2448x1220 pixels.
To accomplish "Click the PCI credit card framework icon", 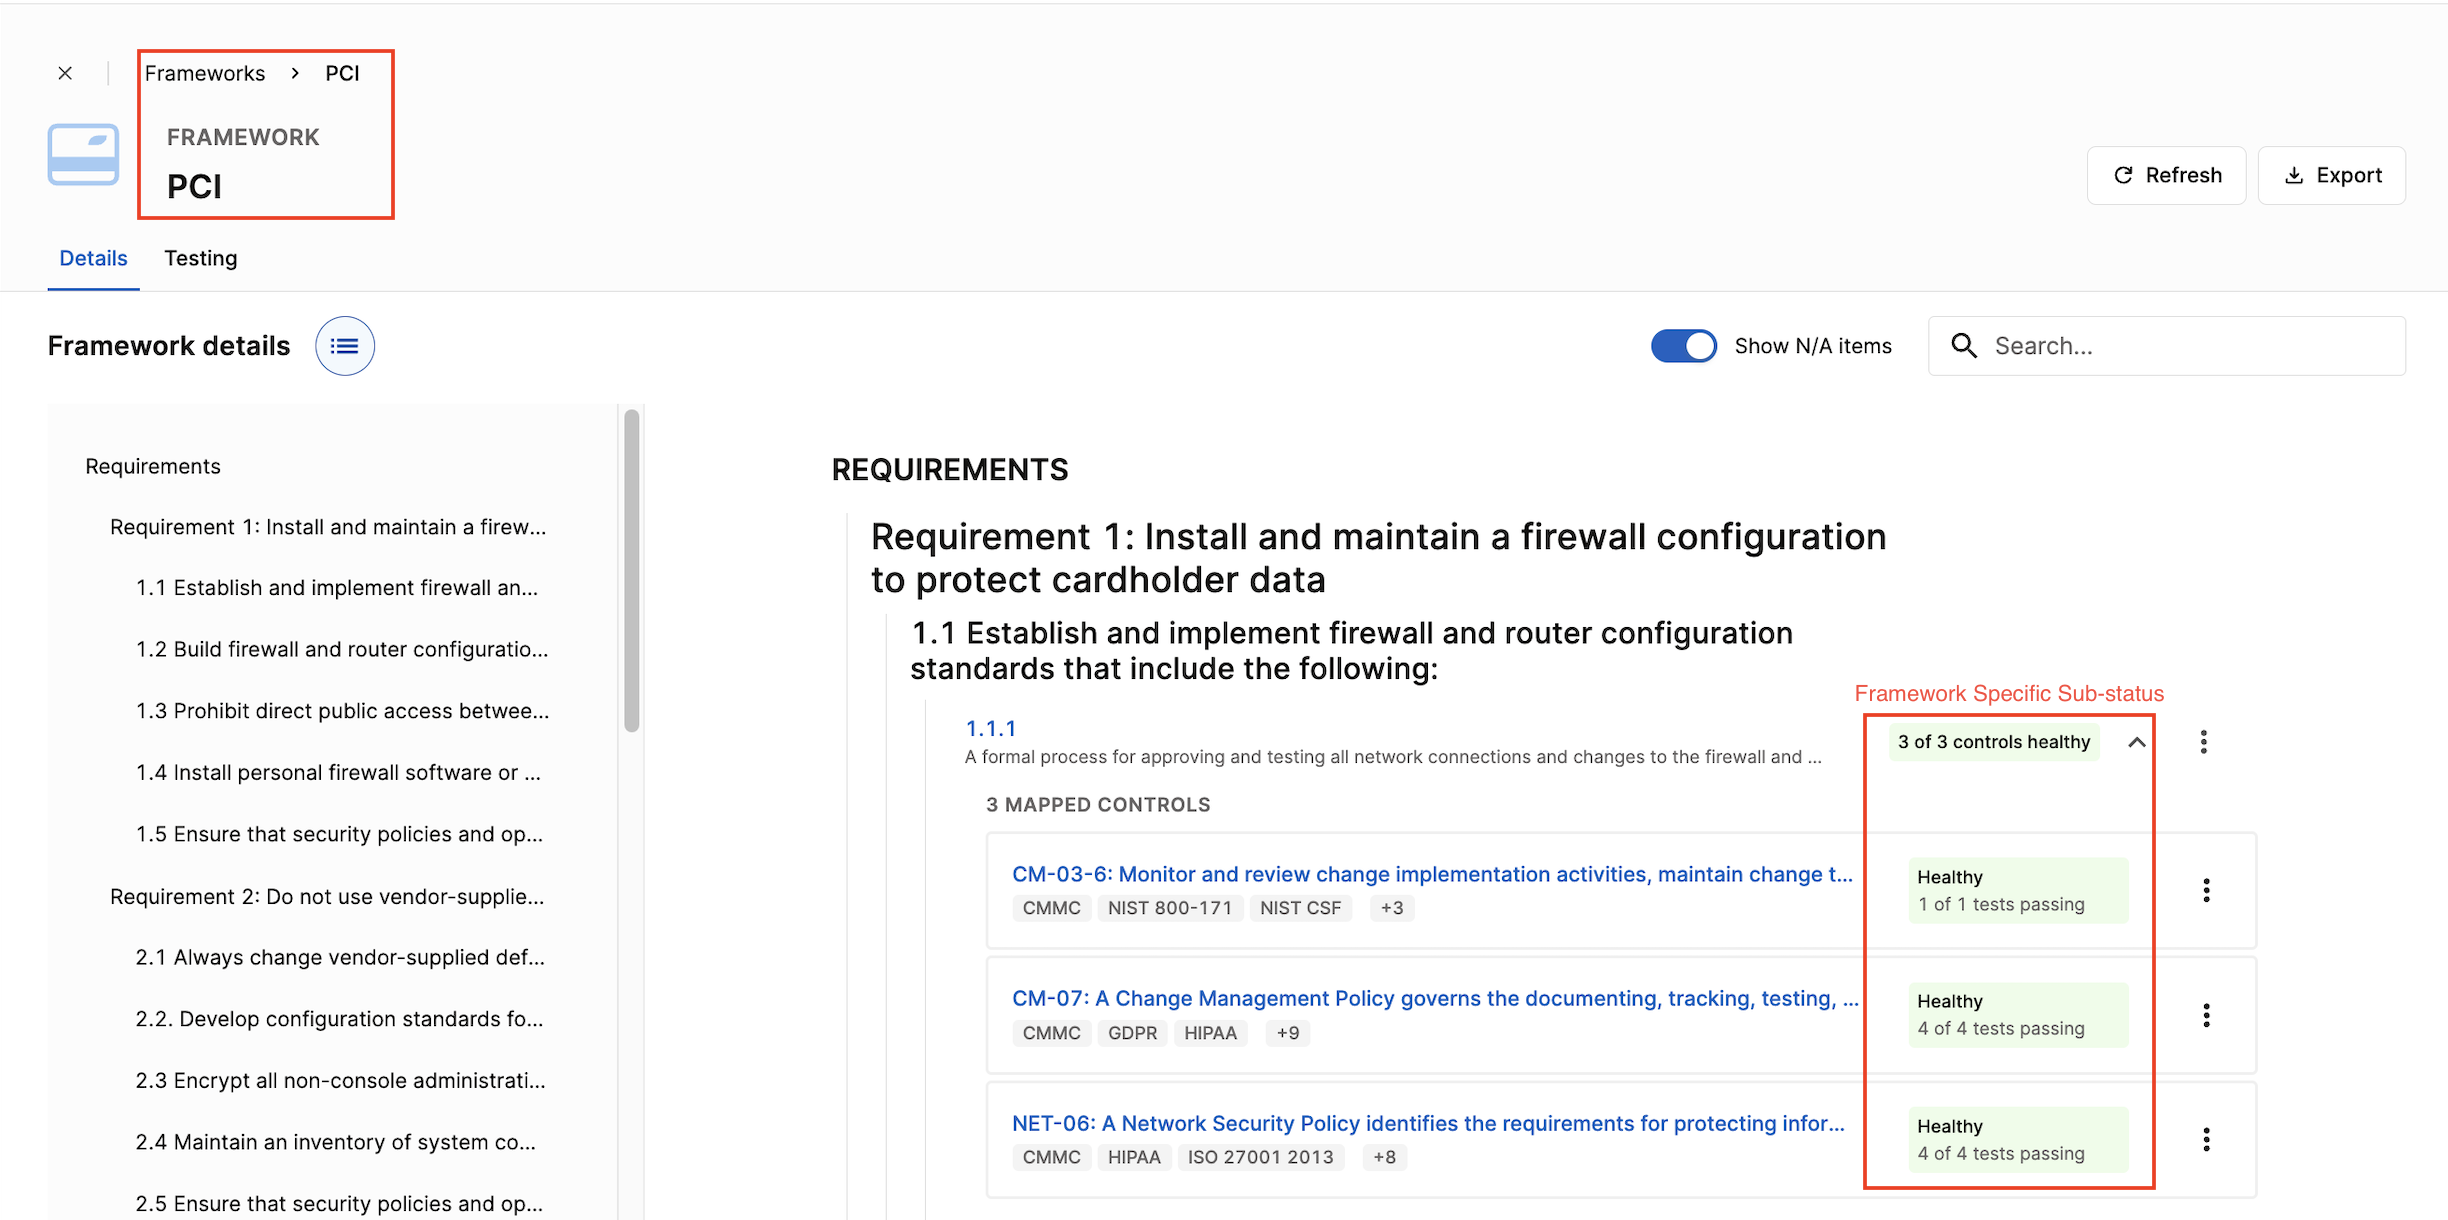I will coord(84,155).
